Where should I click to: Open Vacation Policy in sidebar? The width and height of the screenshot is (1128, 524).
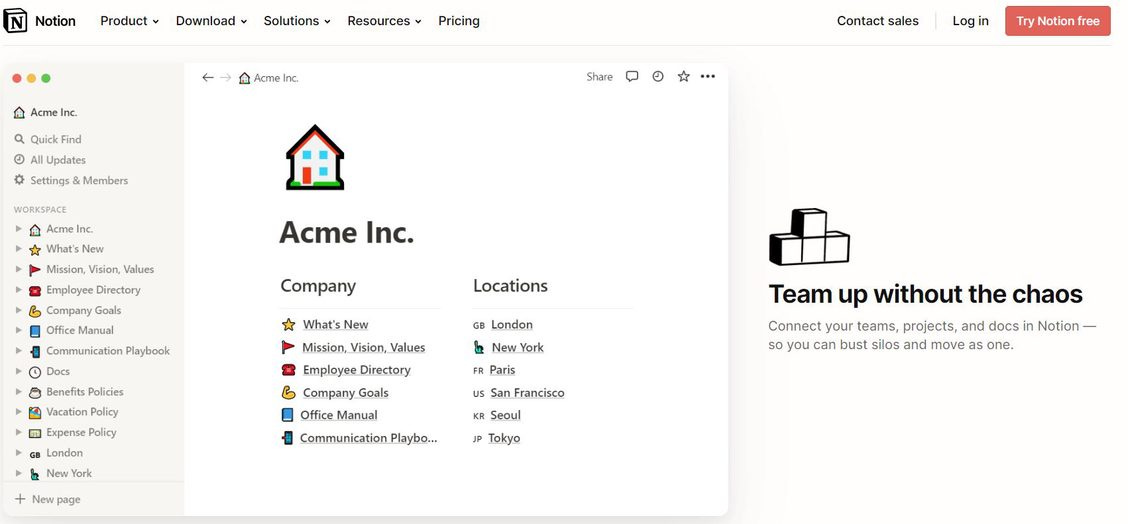click(82, 412)
